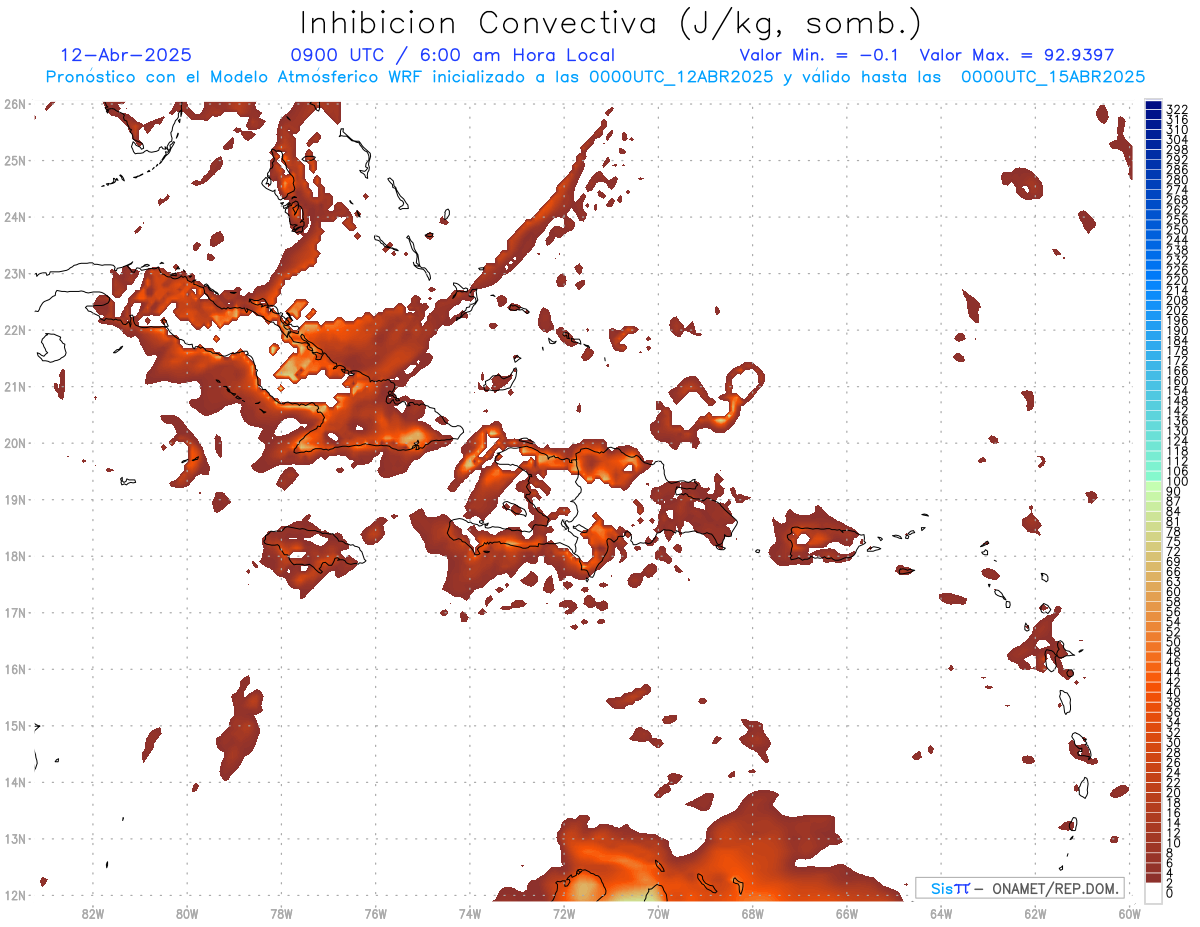1200x927 pixels.
Task: Click the 16N latitude label
Action: [15, 669]
